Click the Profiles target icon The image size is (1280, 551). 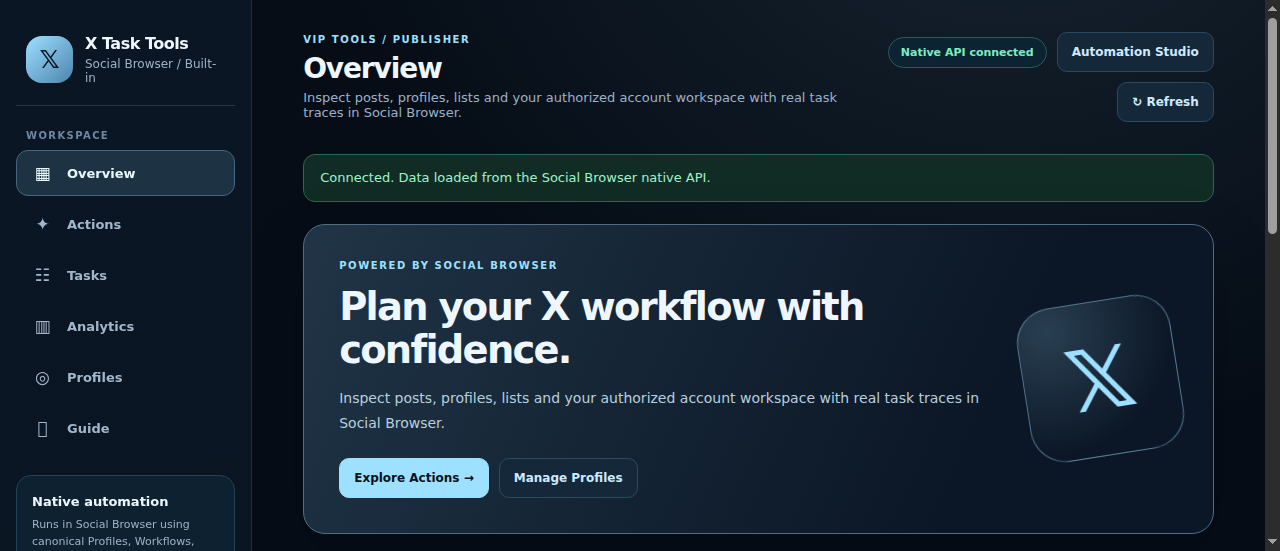(42, 377)
